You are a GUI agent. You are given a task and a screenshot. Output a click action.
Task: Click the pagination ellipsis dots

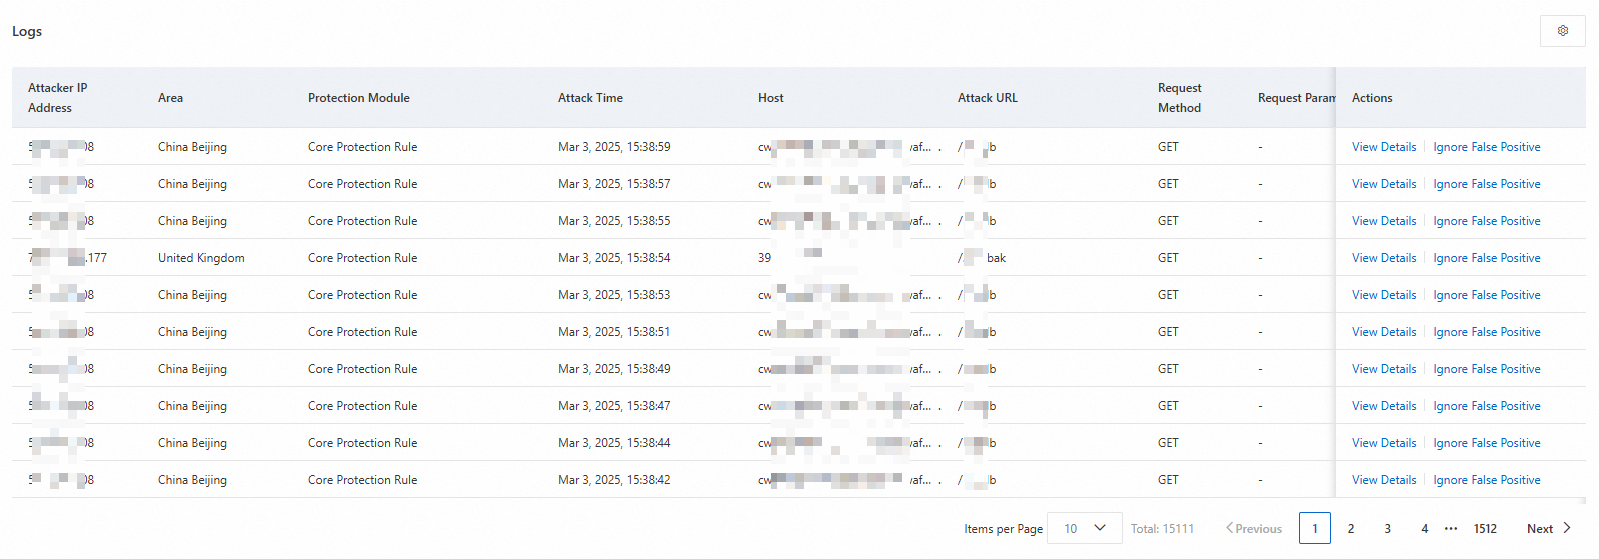coord(1451,528)
